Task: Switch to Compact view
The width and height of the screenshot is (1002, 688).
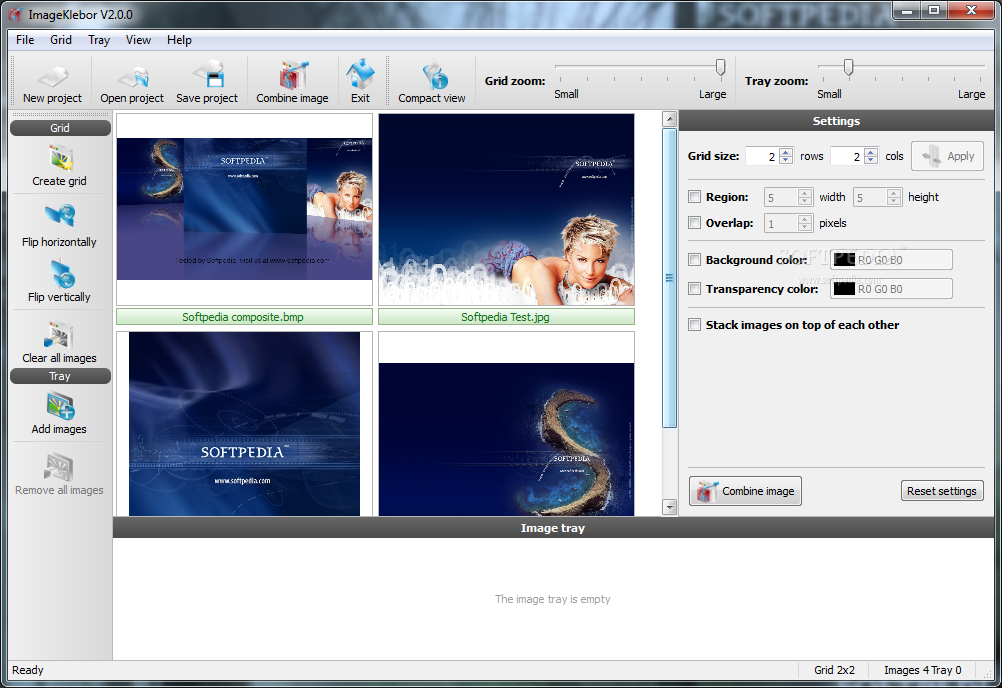Action: click(432, 81)
